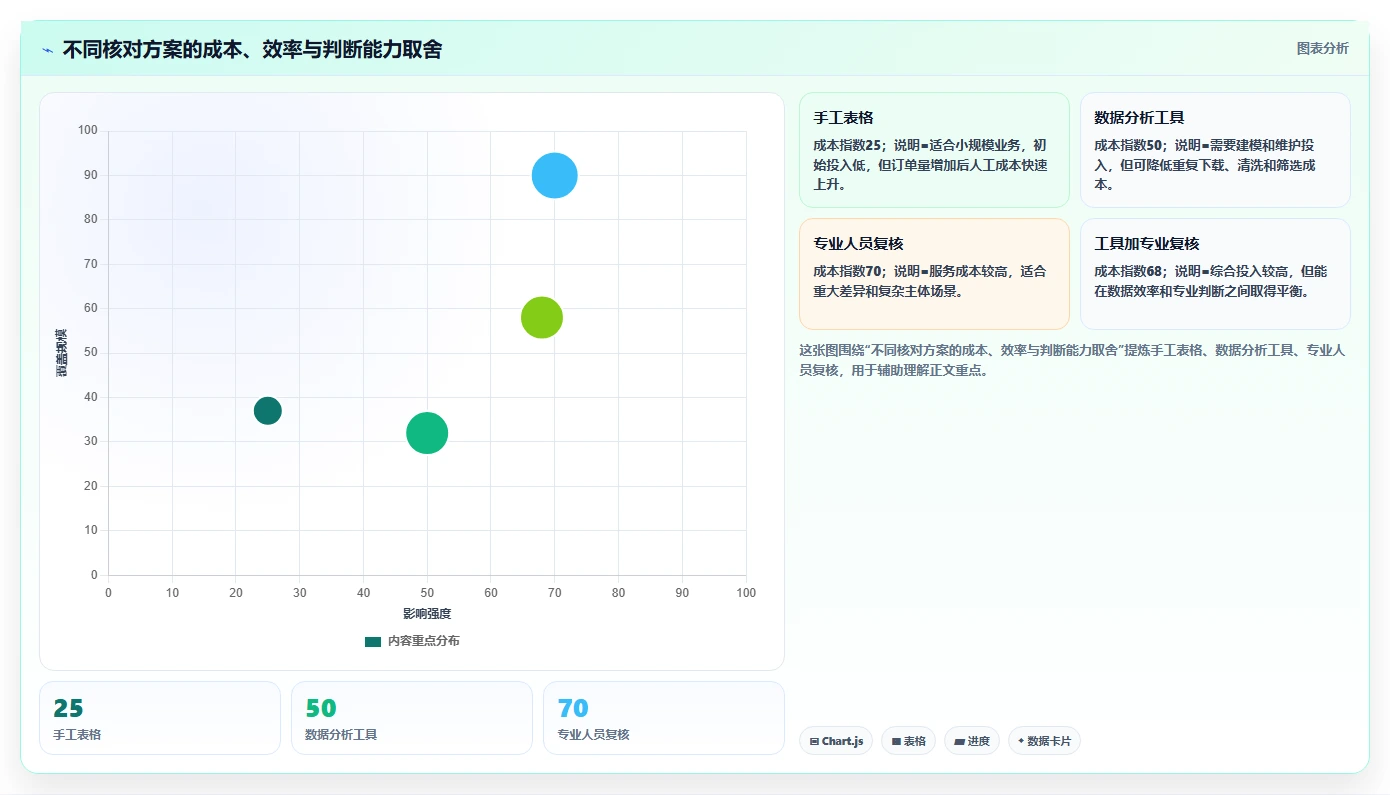
Task: Click the 内容重点分布 legend text
Action: coord(424,641)
